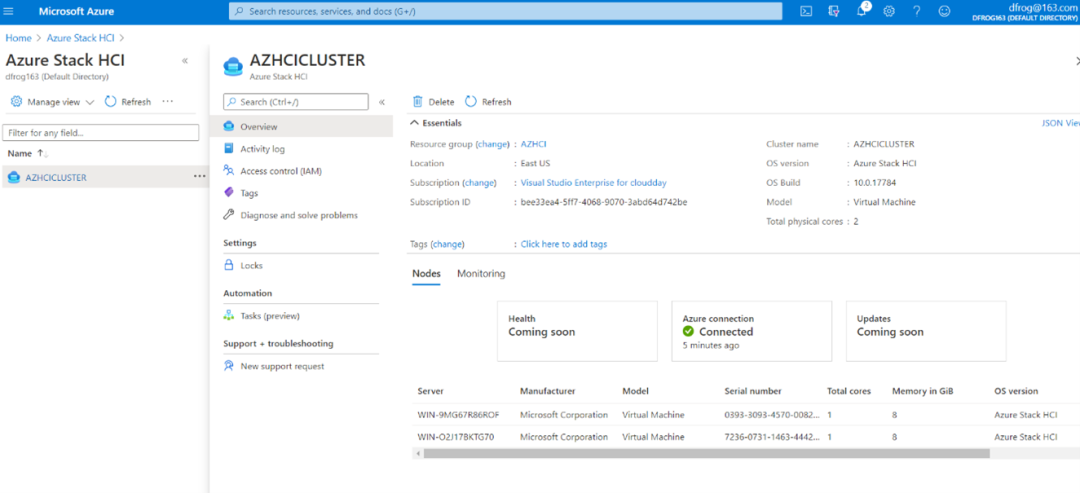Viewport: 1080px width, 493px height.
Task: Go to Home in the breadcrumb
Action: tap(19, 37)
